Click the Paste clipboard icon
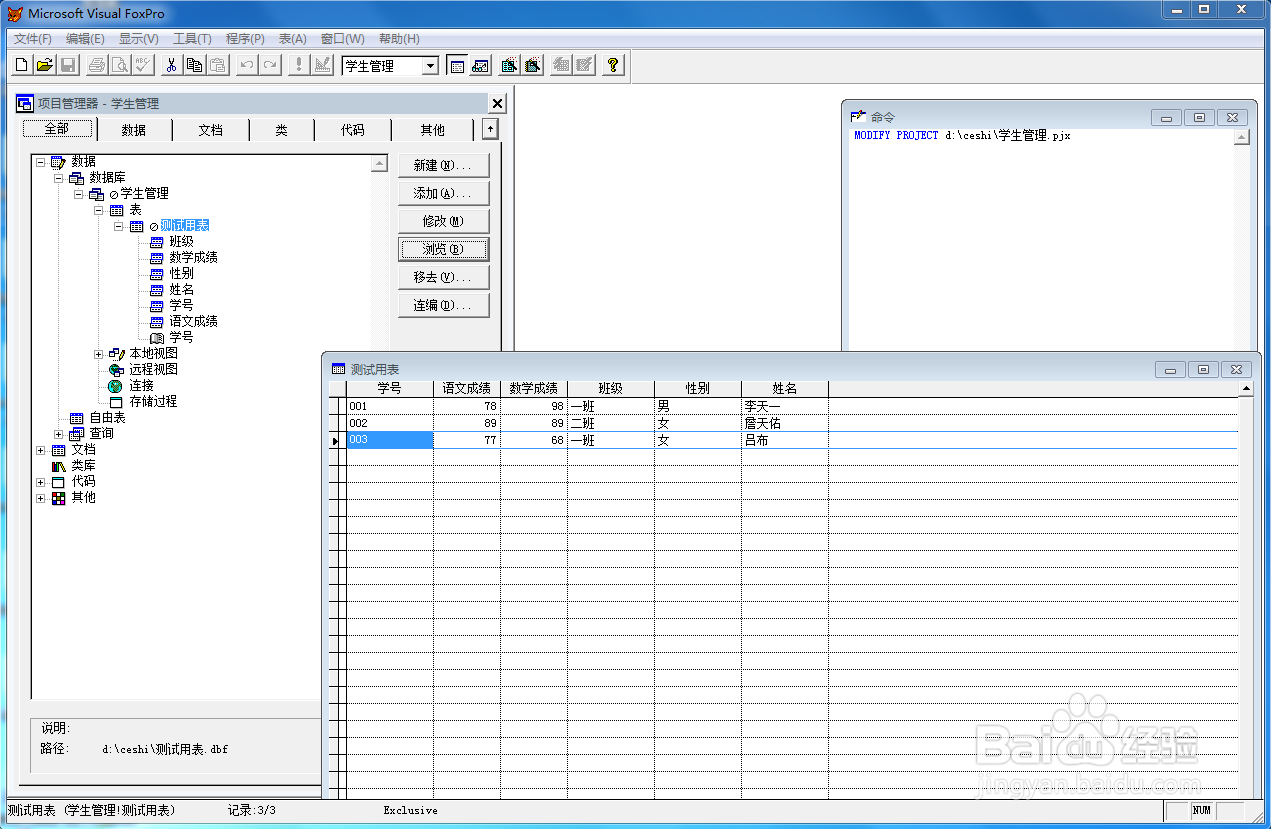This screenshot has width=1271, height=829. pos(218,66)
